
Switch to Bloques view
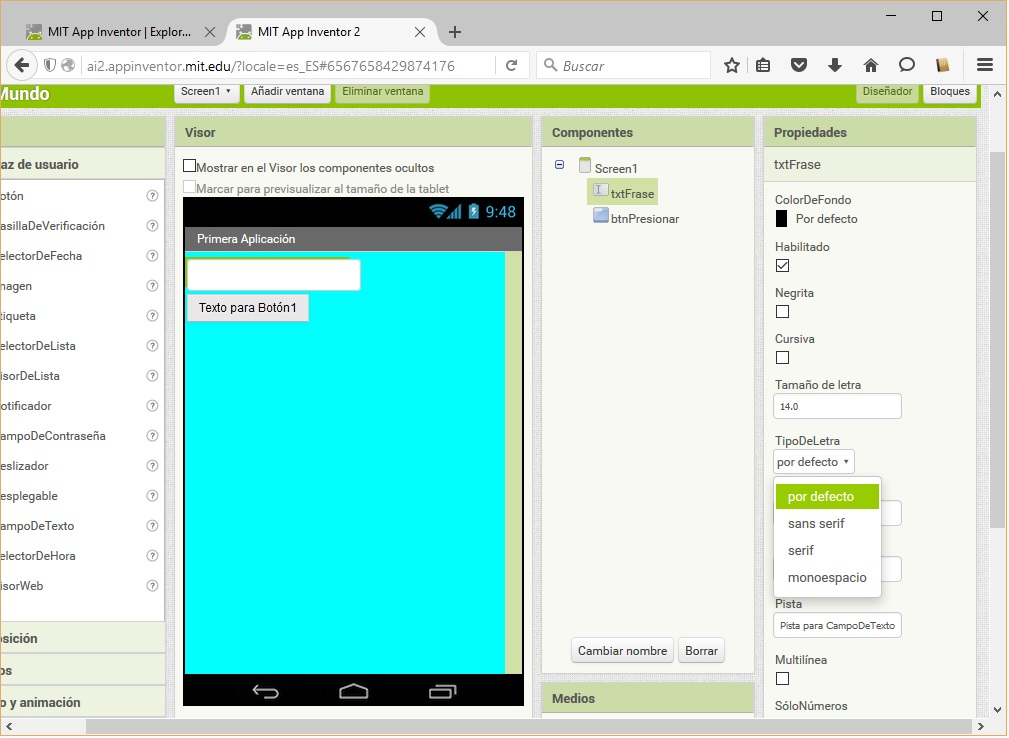(x=949, y=91)
